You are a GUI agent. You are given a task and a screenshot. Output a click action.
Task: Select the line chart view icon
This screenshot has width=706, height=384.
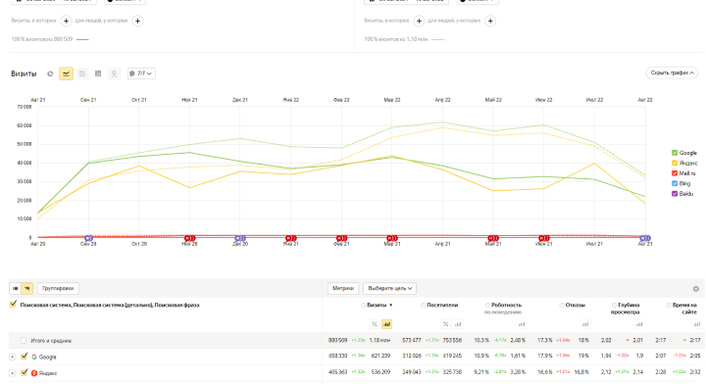(x=66, y=73)
